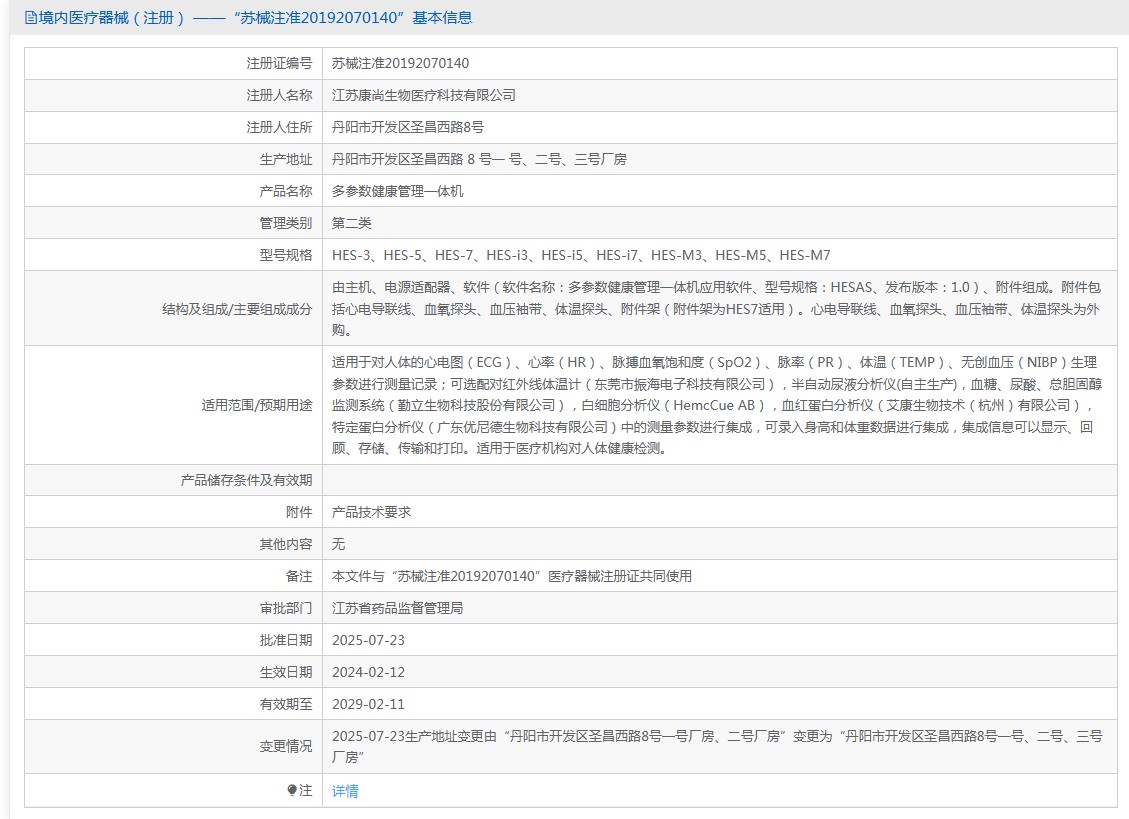The width and height of the screenshot is (1129, 819).
Task: Click the product name 多参数健康管理一体机
Action: click(x=398, y=191)
